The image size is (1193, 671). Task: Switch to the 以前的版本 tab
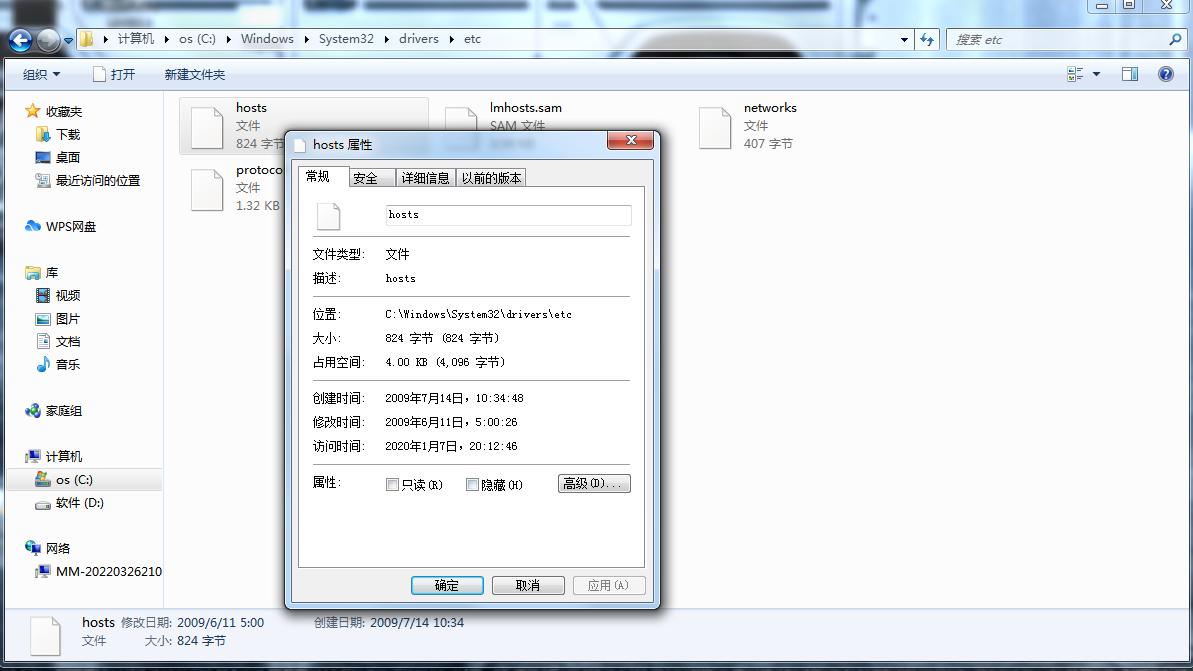tap(491, 177)
